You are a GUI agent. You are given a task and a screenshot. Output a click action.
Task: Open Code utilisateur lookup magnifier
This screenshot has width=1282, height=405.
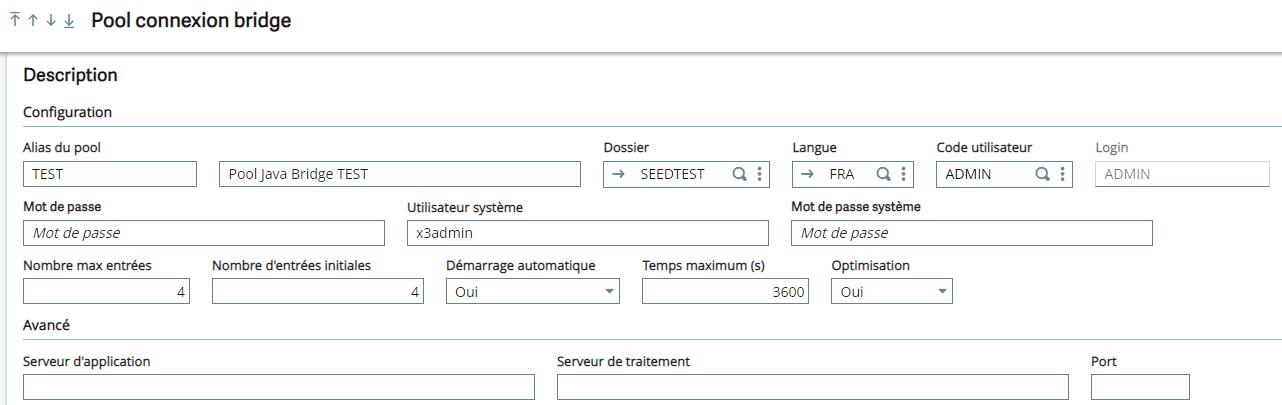[x=1042, y=174]
